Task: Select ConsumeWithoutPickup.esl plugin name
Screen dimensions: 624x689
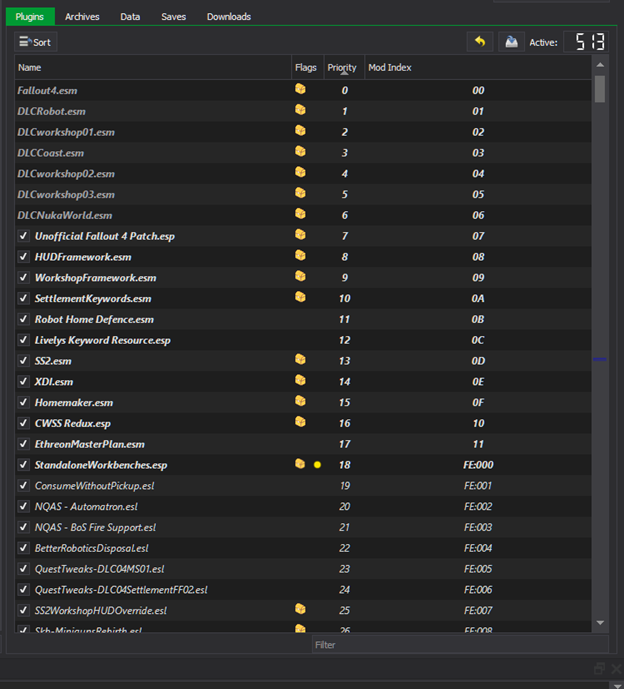Action: [94, 486]
